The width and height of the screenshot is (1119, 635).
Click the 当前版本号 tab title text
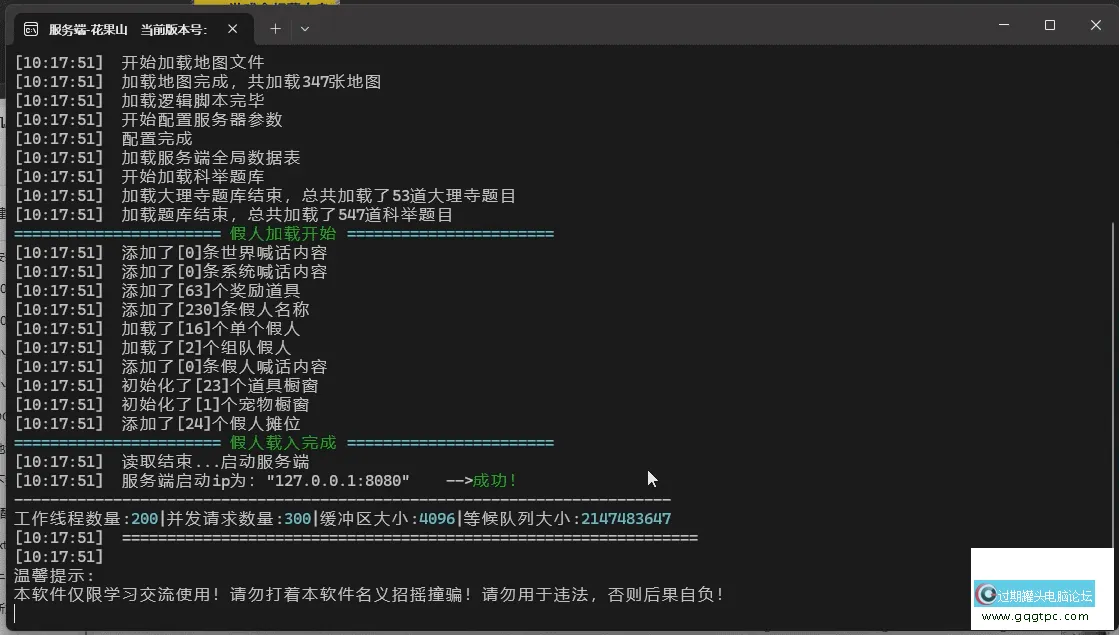pyautogui.click(x=176, y=29)
